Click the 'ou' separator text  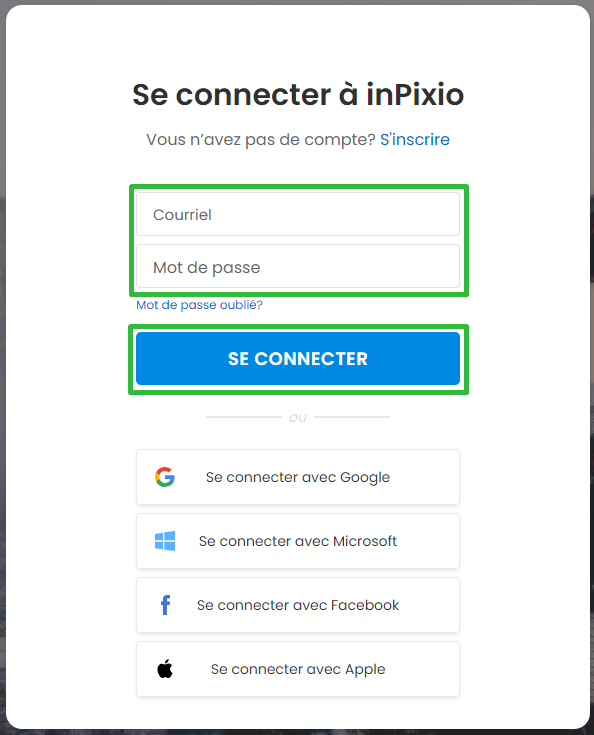point(298,417)
